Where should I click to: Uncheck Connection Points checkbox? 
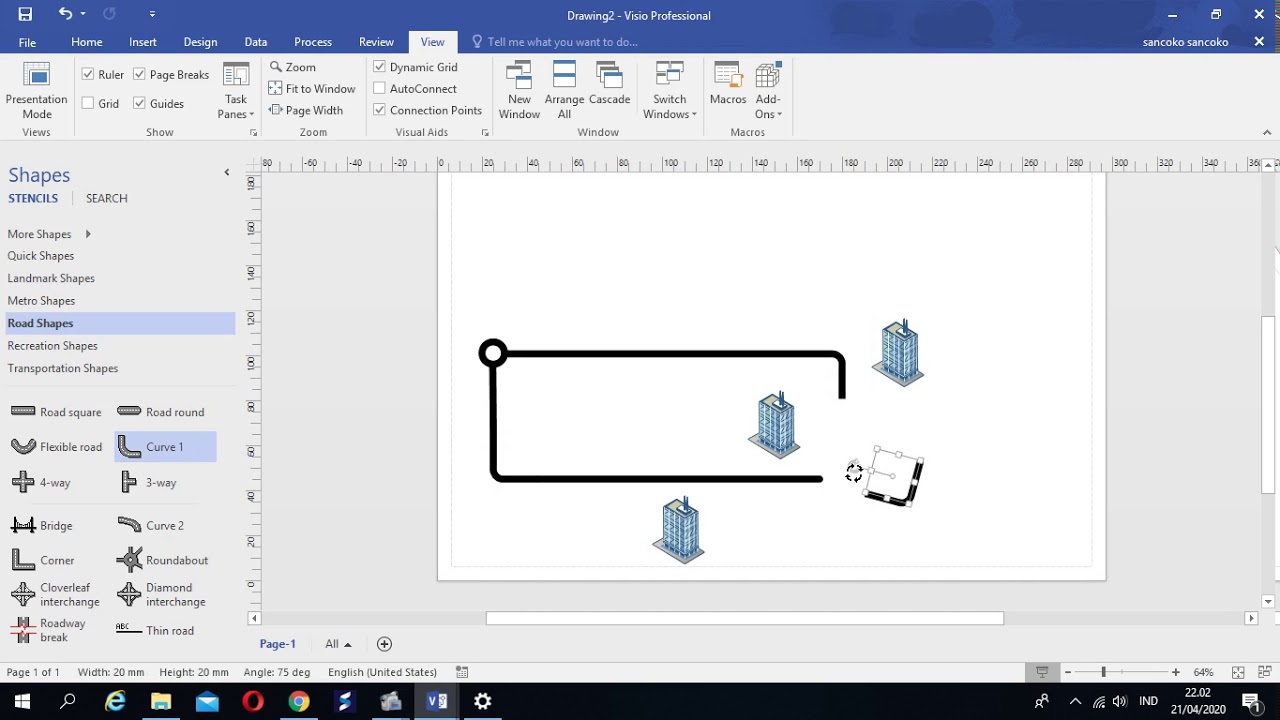[x=379, y=110]
